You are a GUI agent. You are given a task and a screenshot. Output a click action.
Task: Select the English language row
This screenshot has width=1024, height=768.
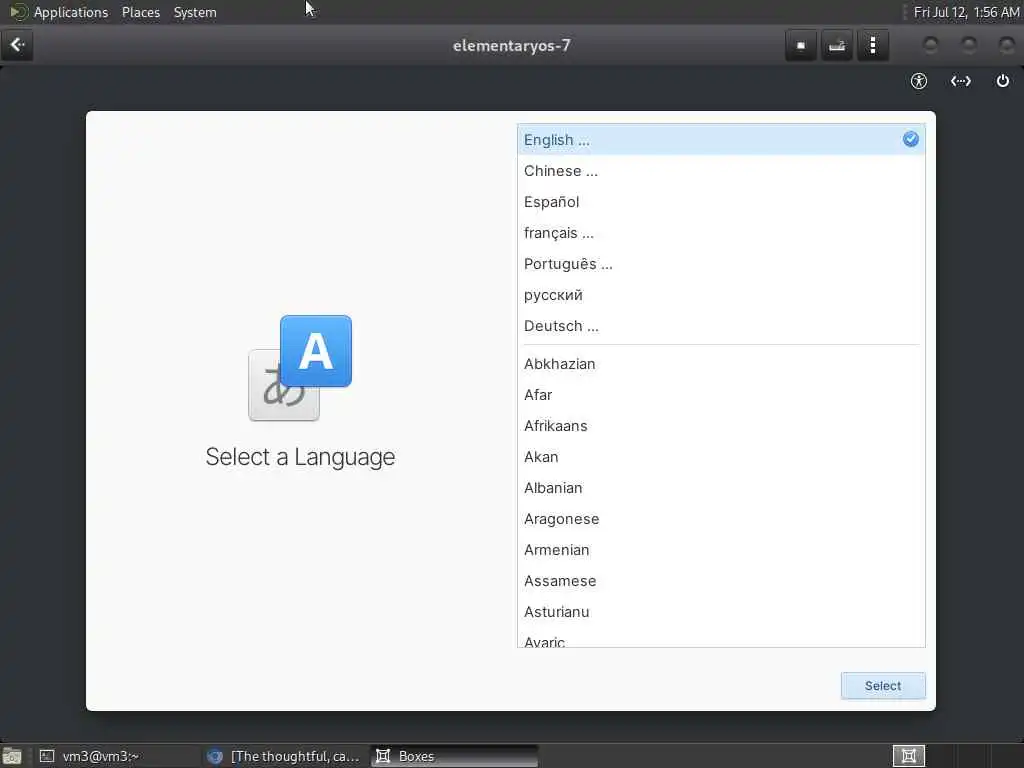pos(721,140)
